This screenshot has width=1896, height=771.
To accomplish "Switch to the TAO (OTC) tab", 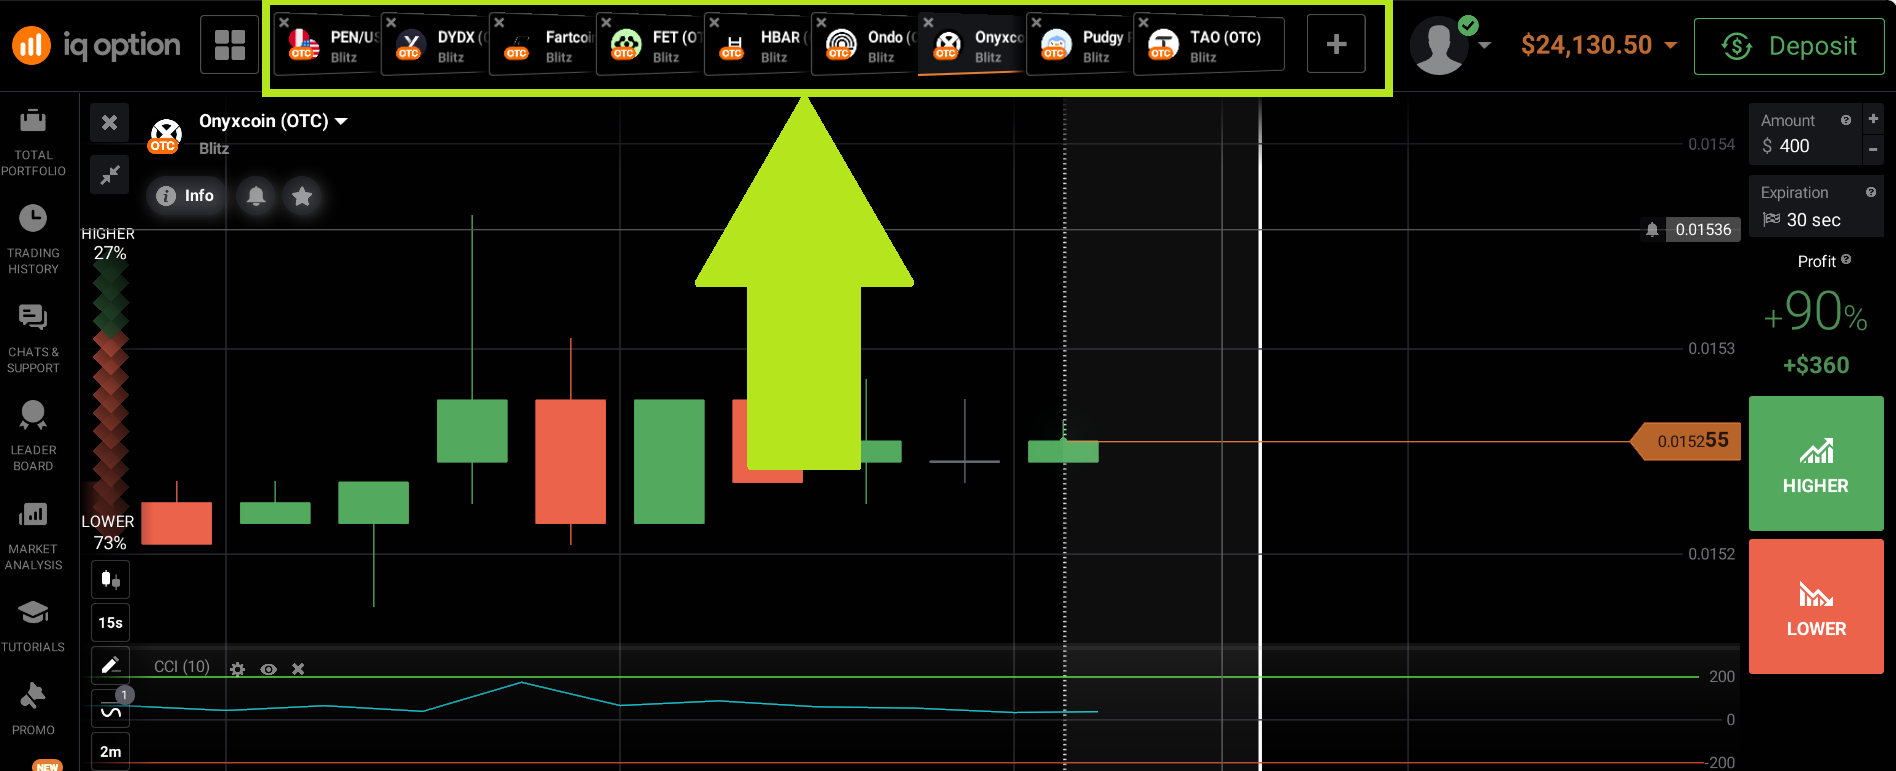I will coord(1209,45).
